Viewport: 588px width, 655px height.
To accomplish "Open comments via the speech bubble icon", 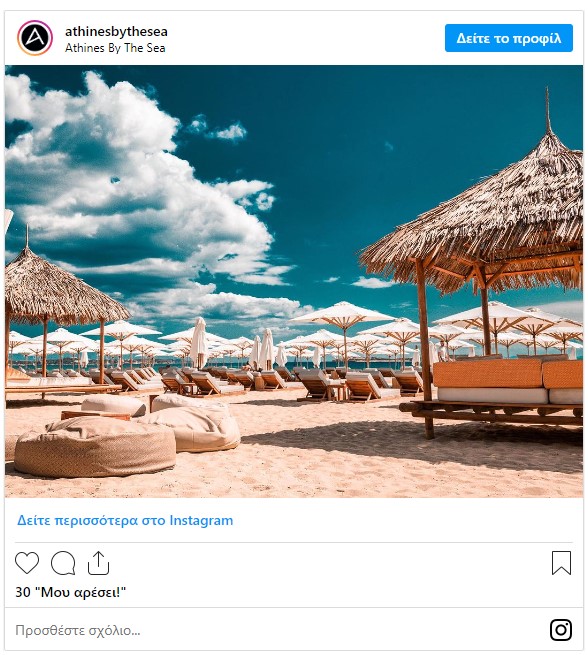I will tap(63, 563).
